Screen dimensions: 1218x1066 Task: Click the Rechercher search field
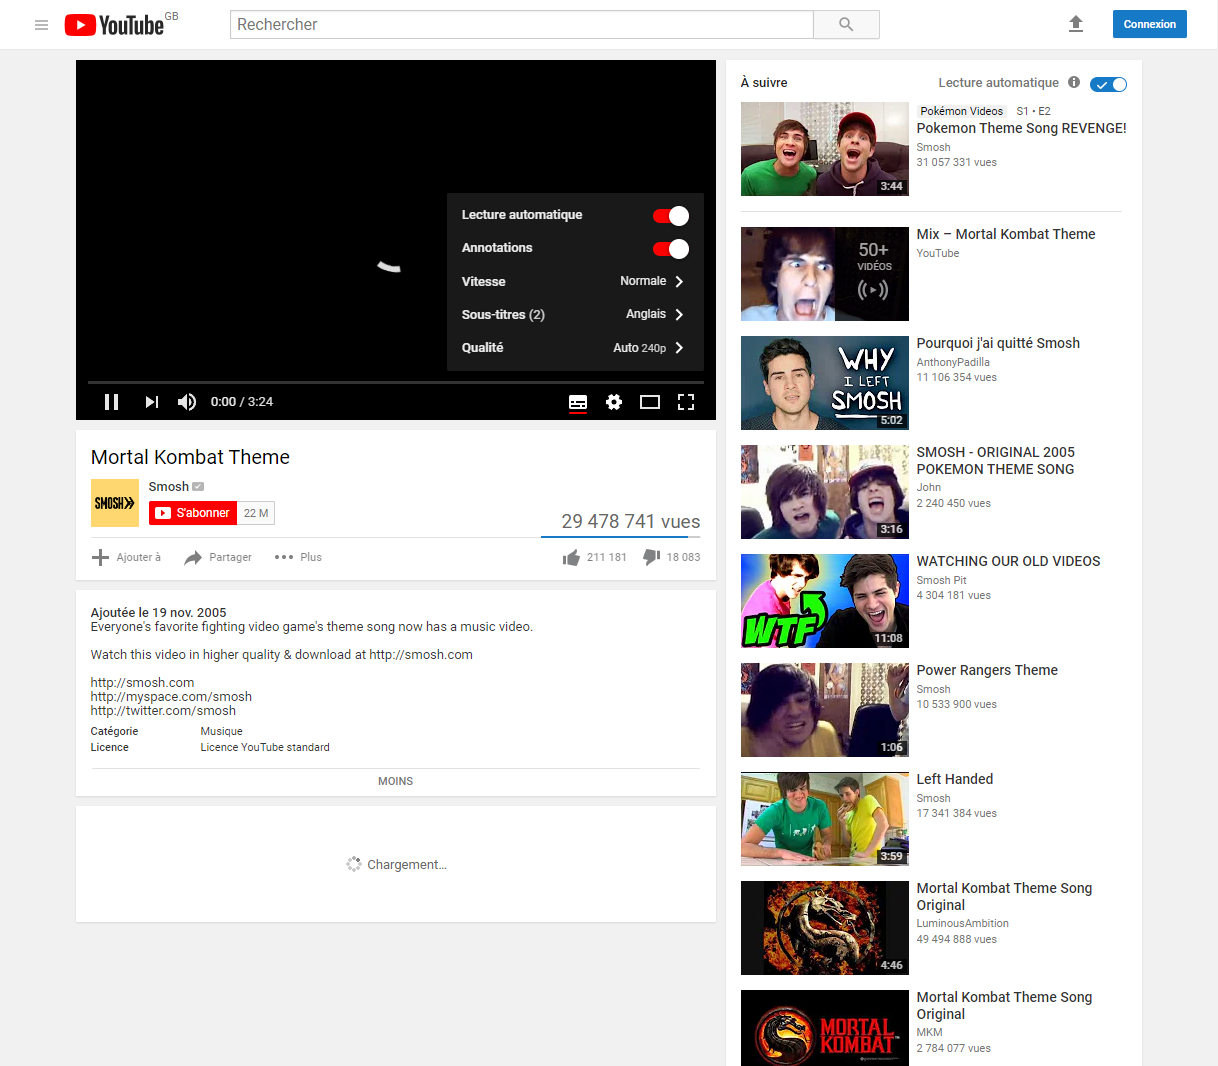pyautogui.click(x=521, y=25)
